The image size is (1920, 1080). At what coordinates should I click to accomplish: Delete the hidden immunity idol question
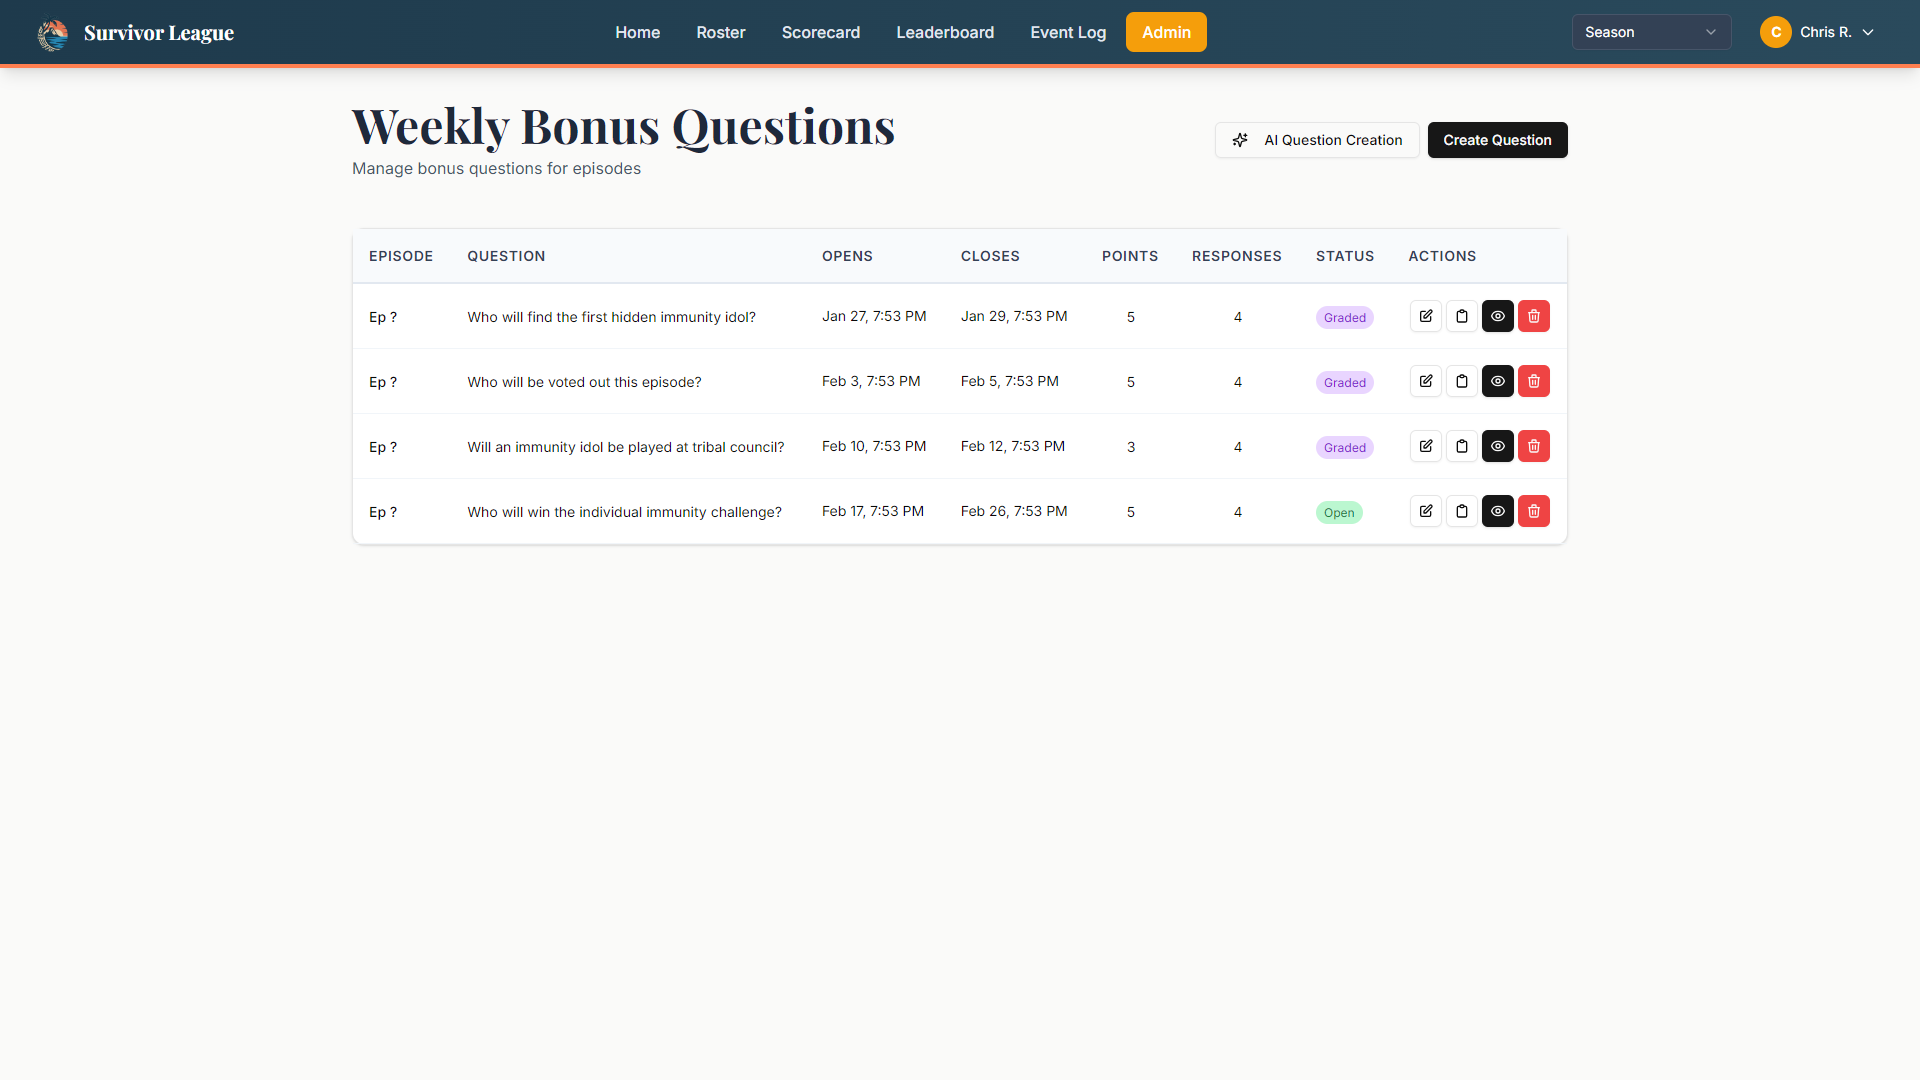[x=1534, y=316]
